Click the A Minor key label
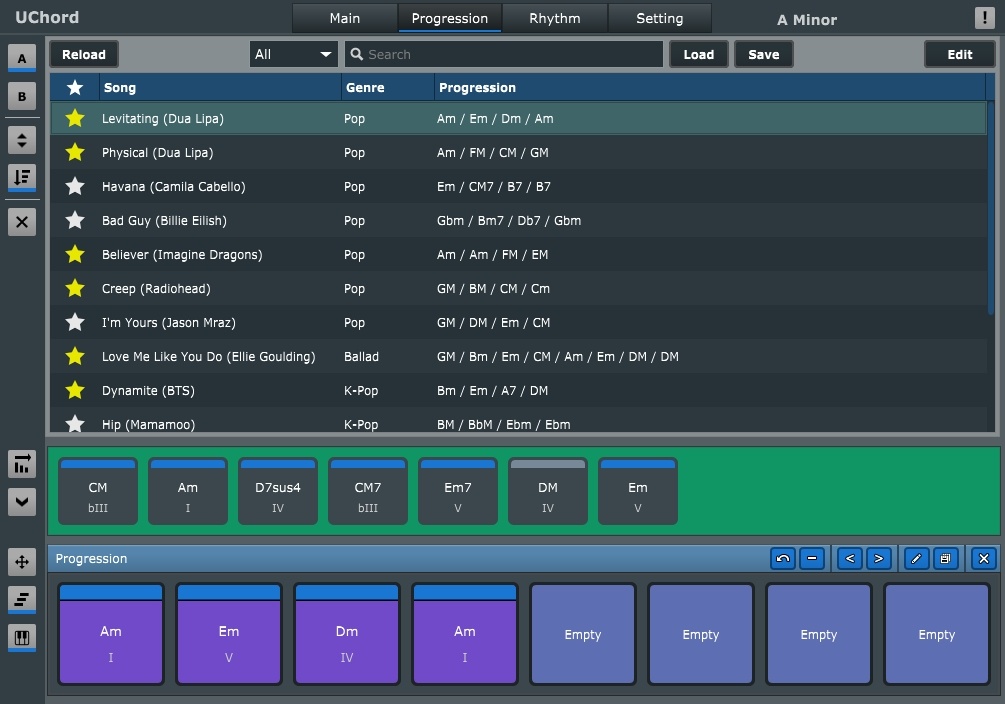The height and width of the screenshot is (704, 1005). point(807,20)
